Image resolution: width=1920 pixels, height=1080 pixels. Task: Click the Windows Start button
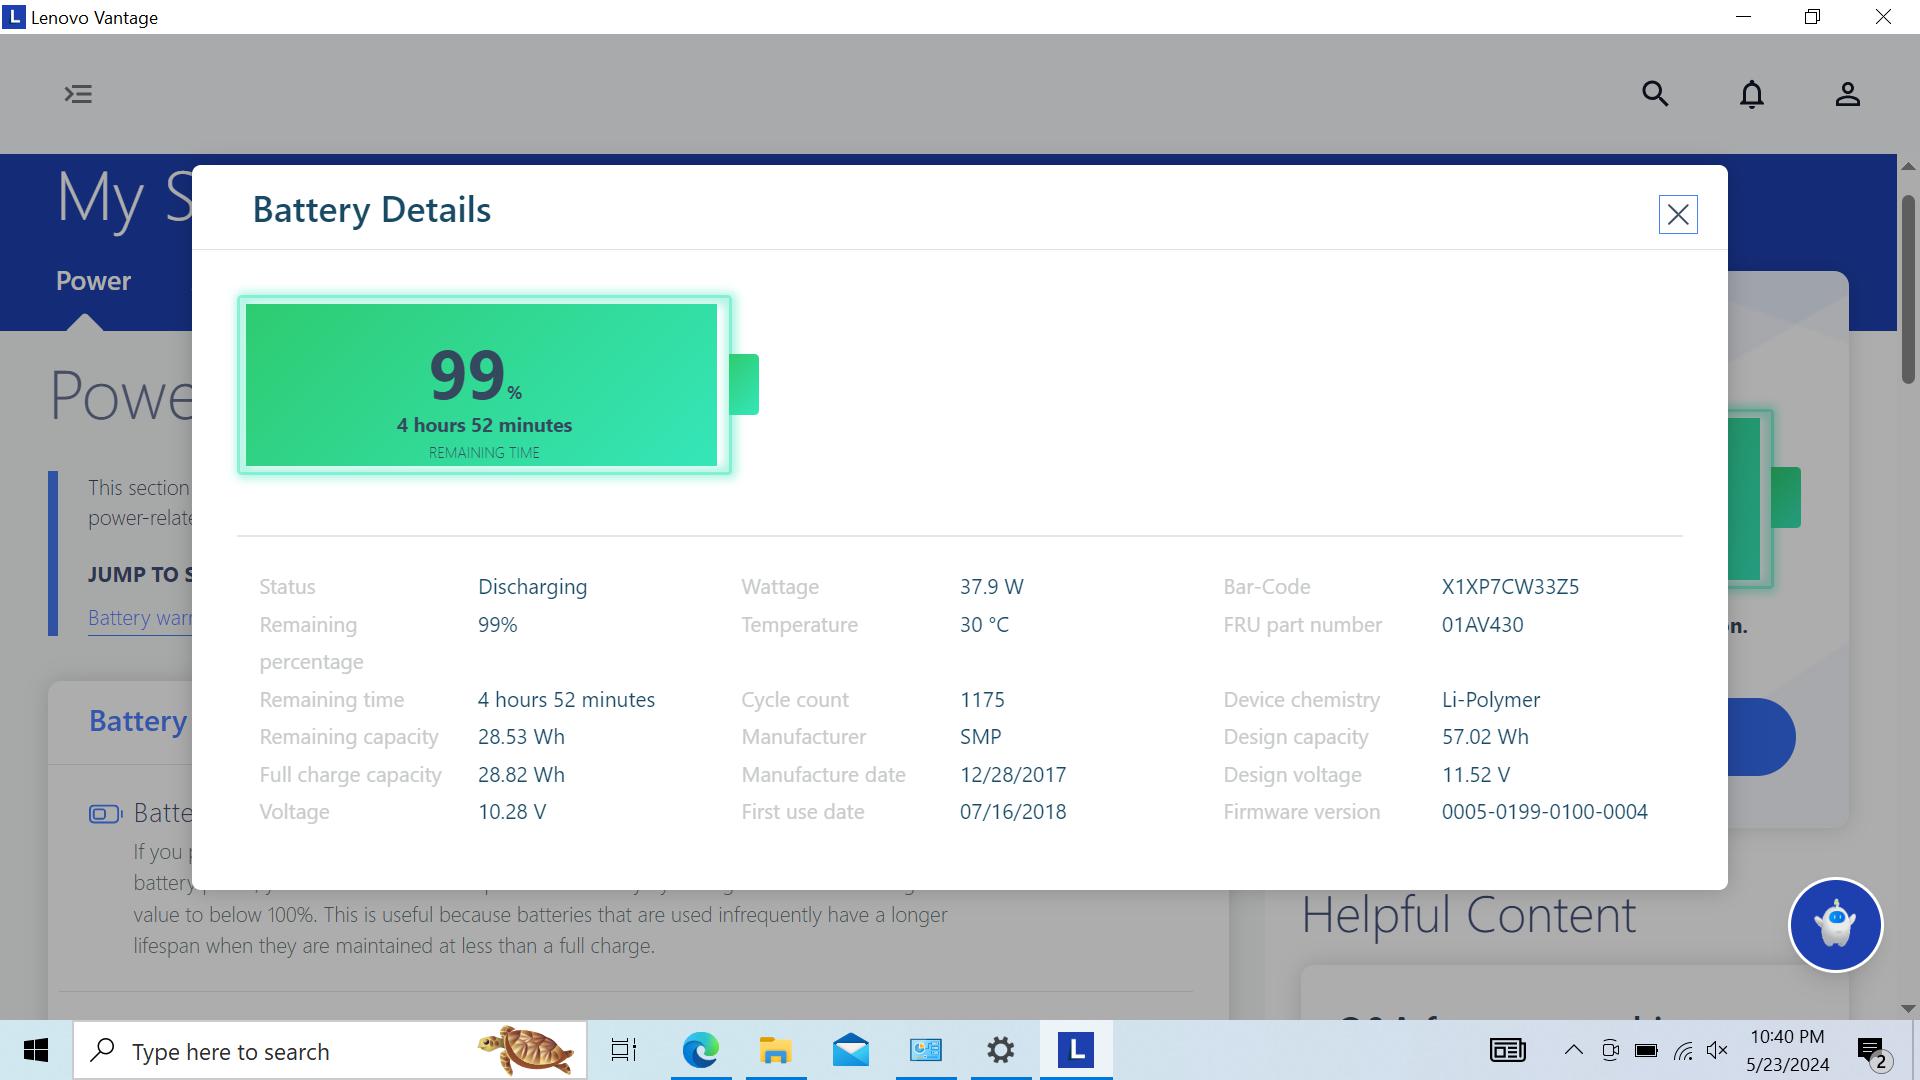click(x=36, y=1050)
